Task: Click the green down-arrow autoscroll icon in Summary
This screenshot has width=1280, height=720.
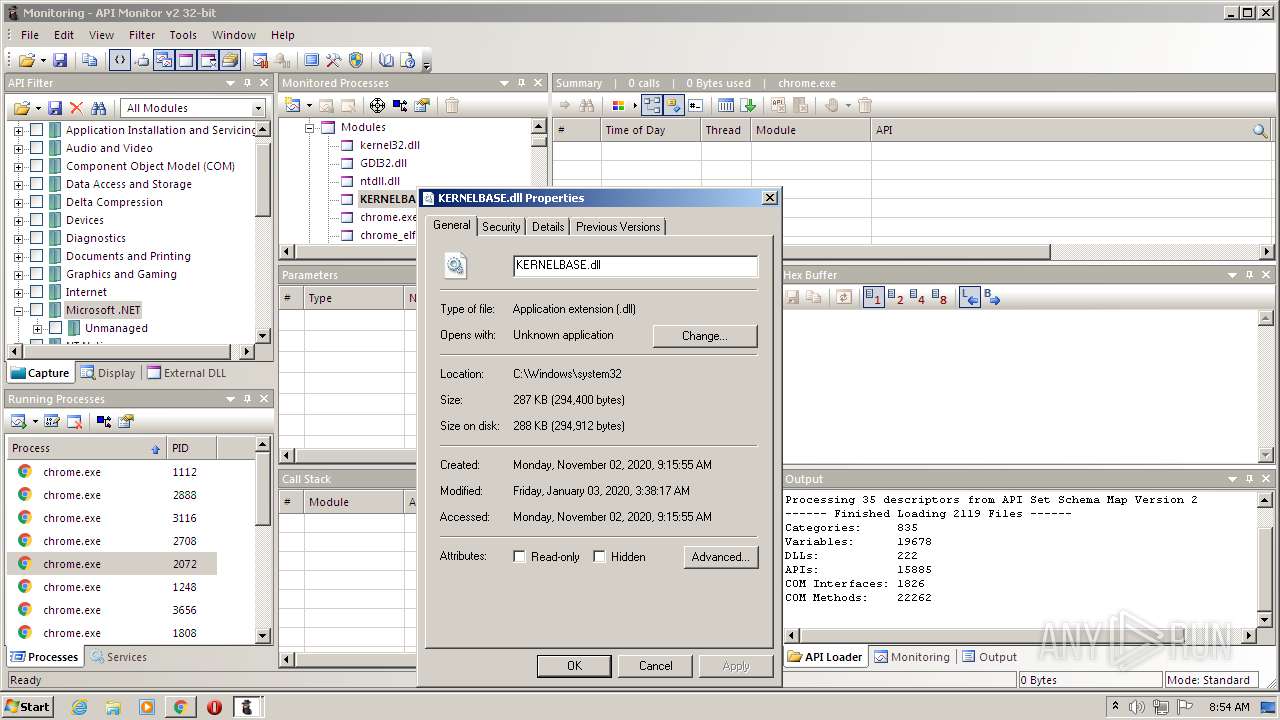Action: coord(749,105)
